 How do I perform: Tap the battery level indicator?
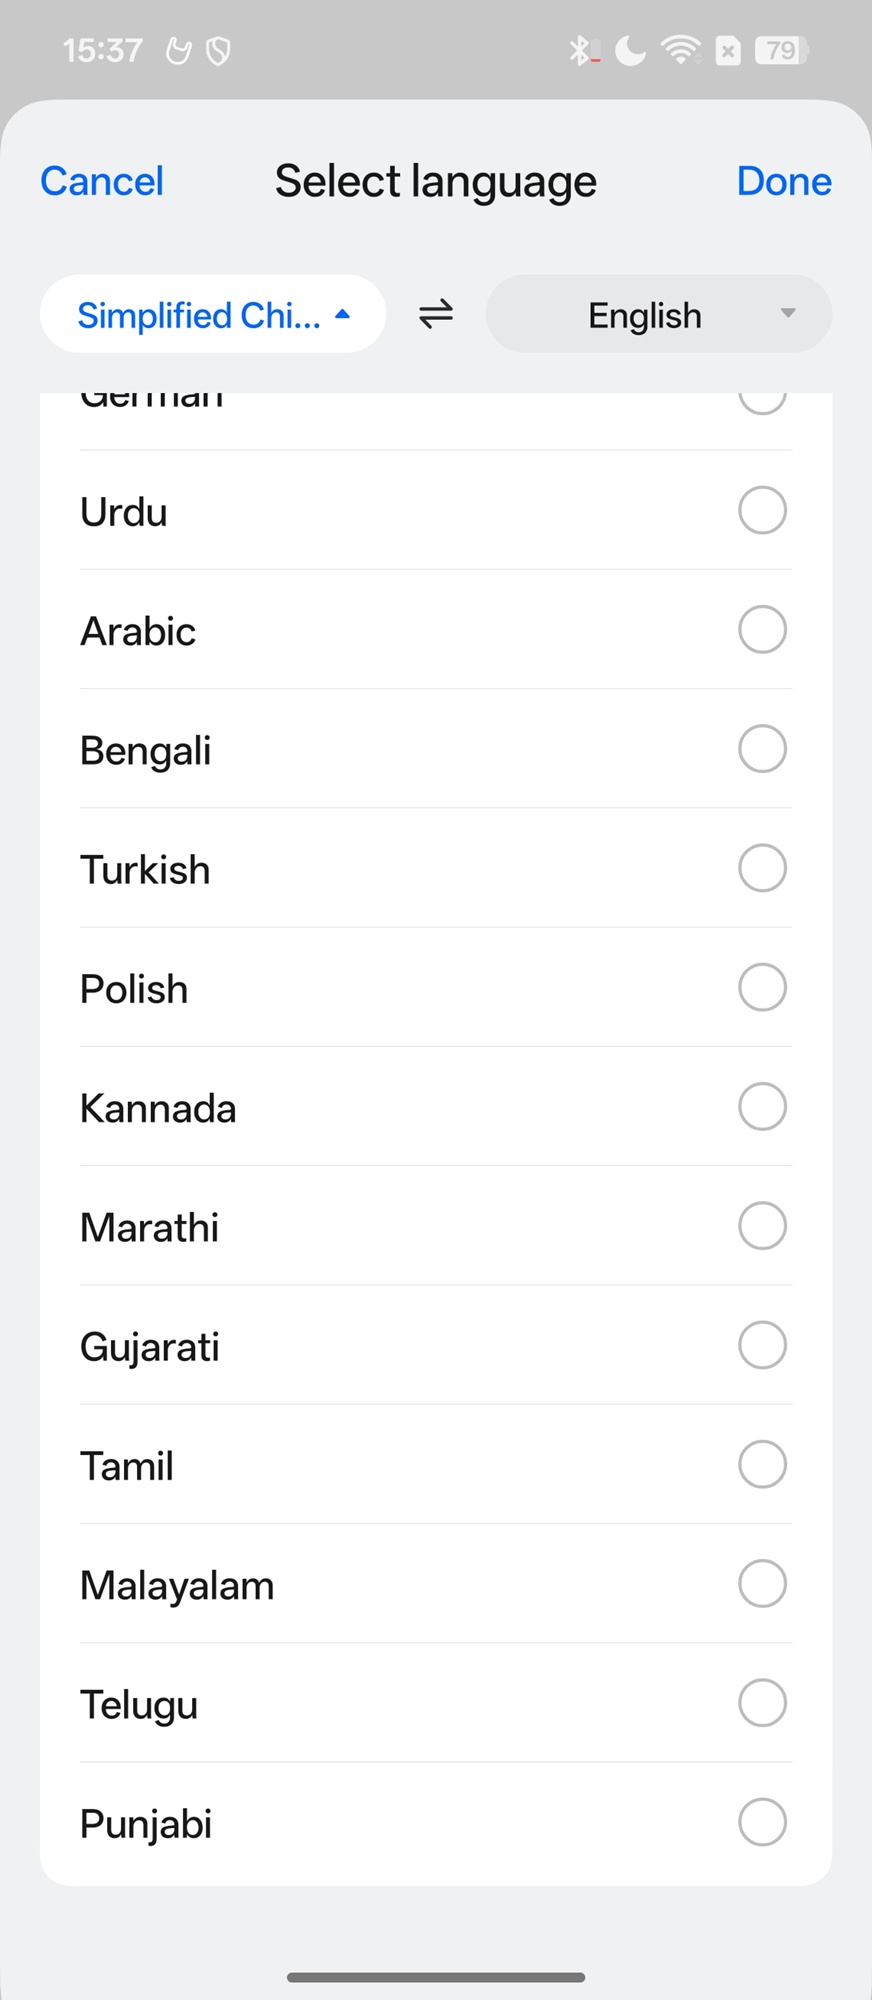pos(782,50)
